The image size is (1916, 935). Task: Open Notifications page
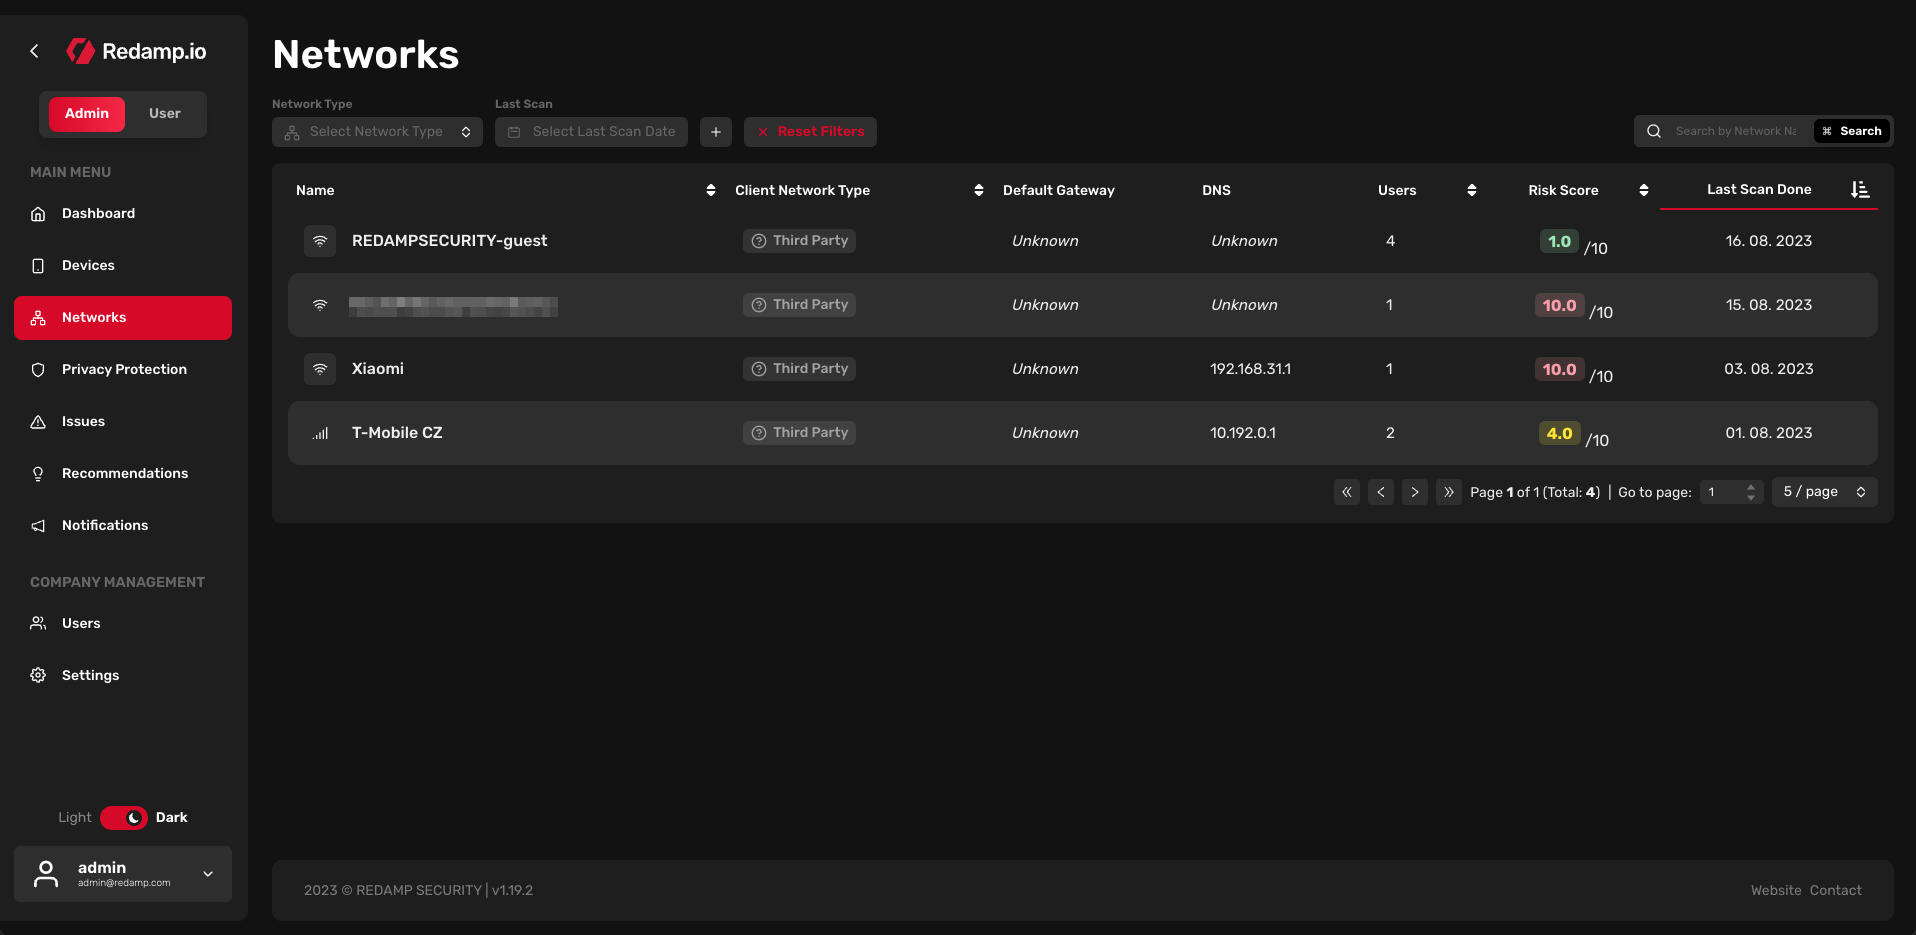123,525
